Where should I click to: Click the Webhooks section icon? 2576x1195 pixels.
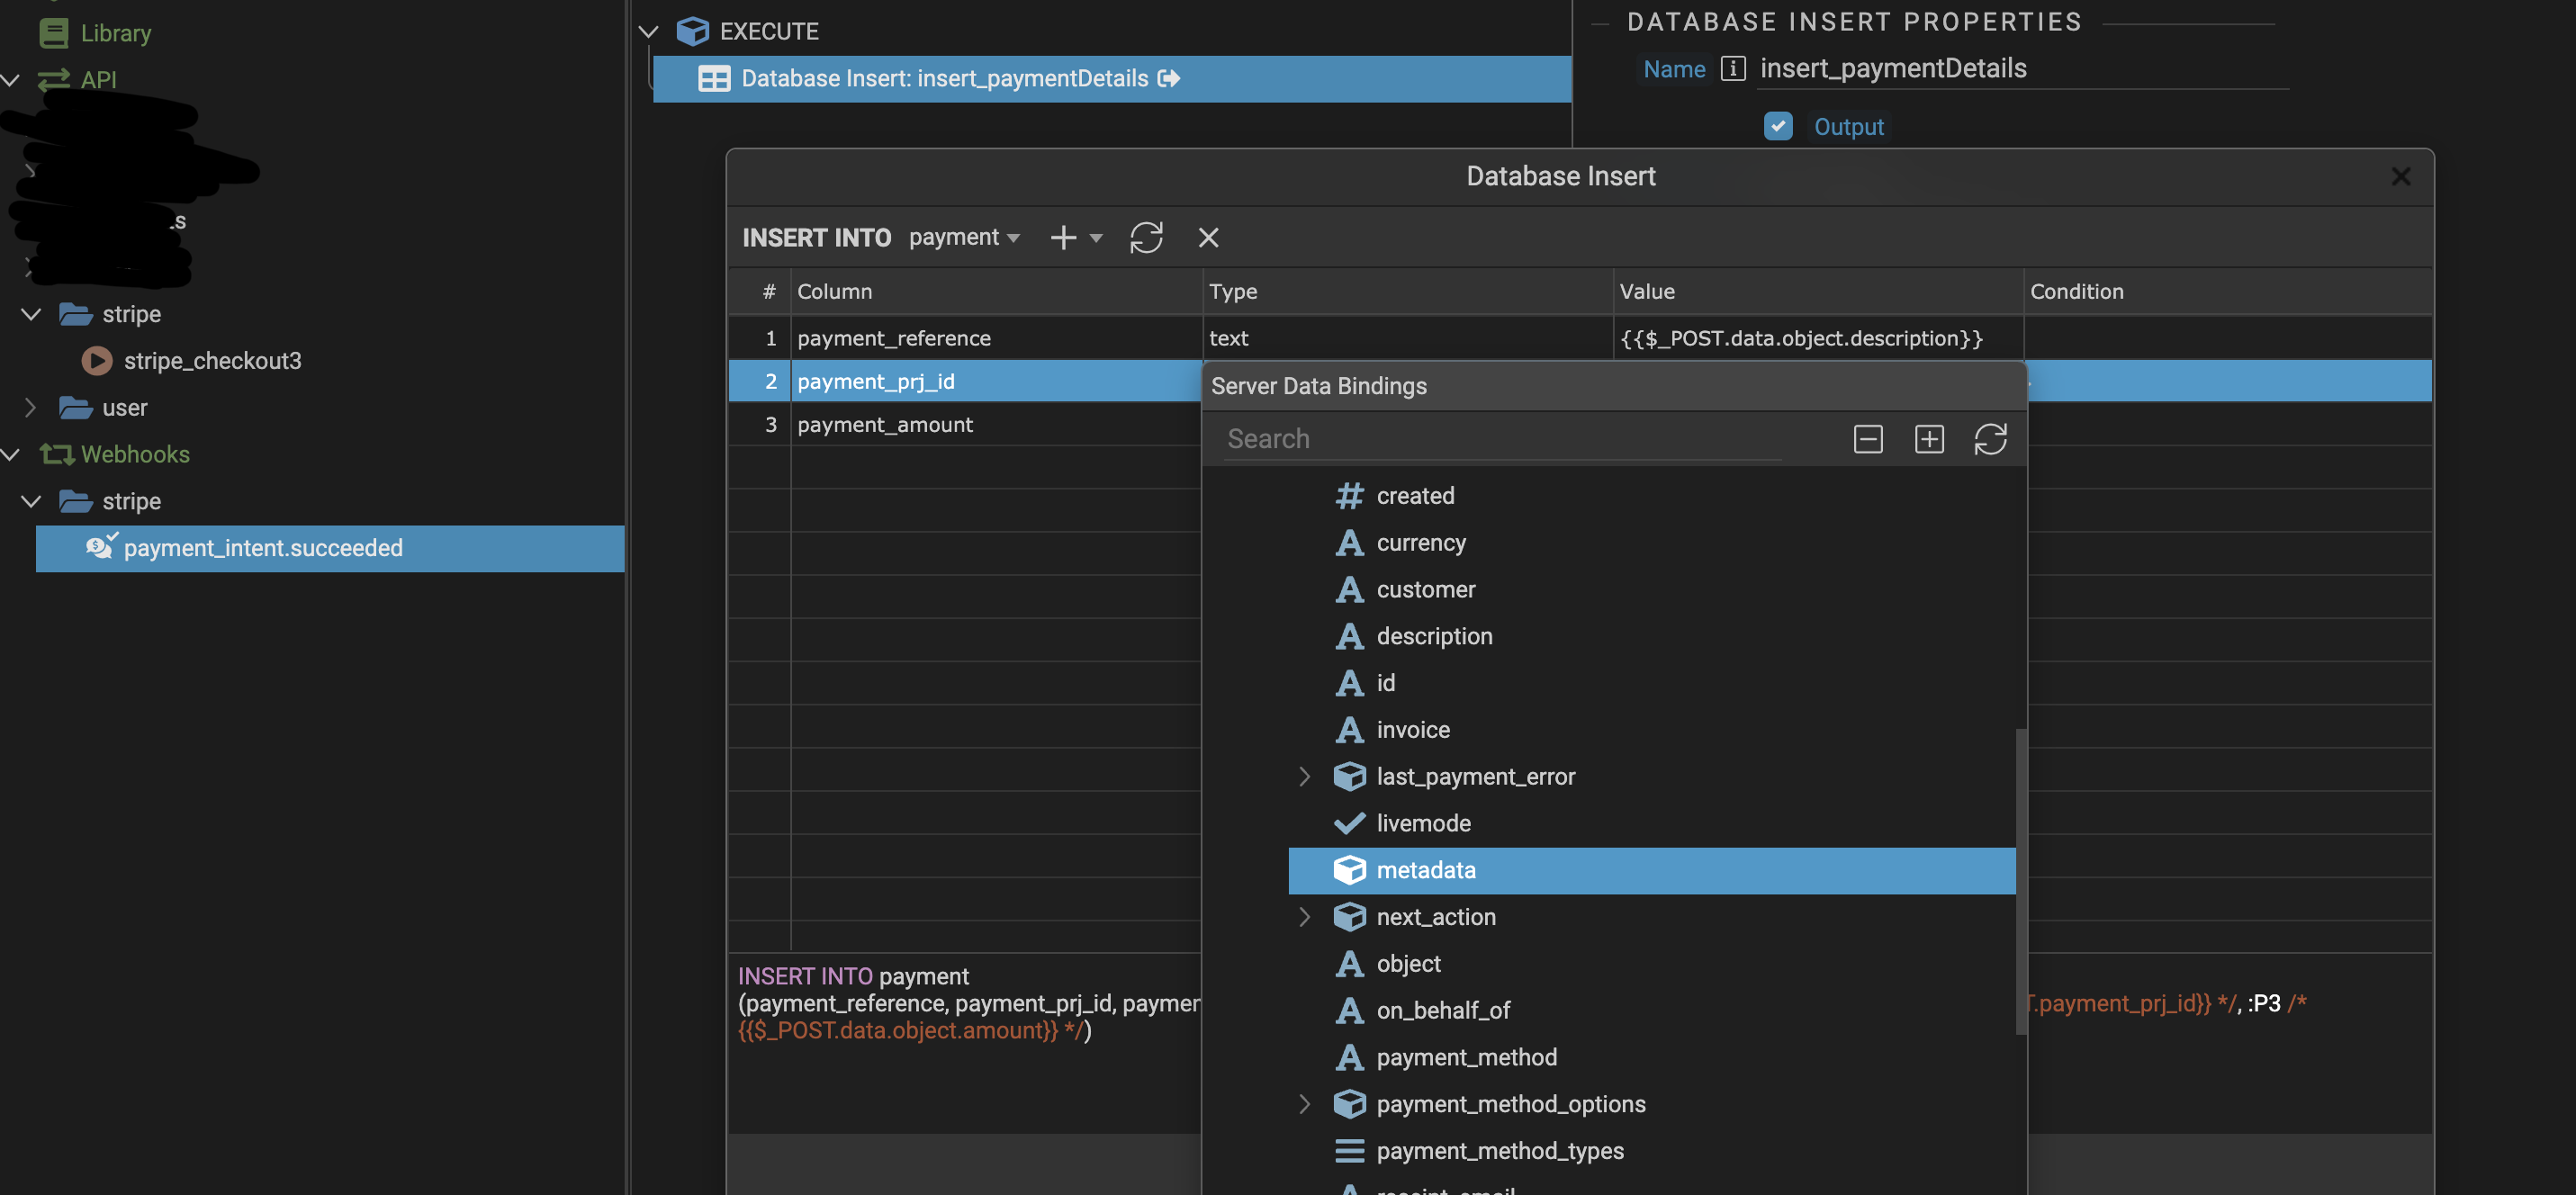coord(56,454)
